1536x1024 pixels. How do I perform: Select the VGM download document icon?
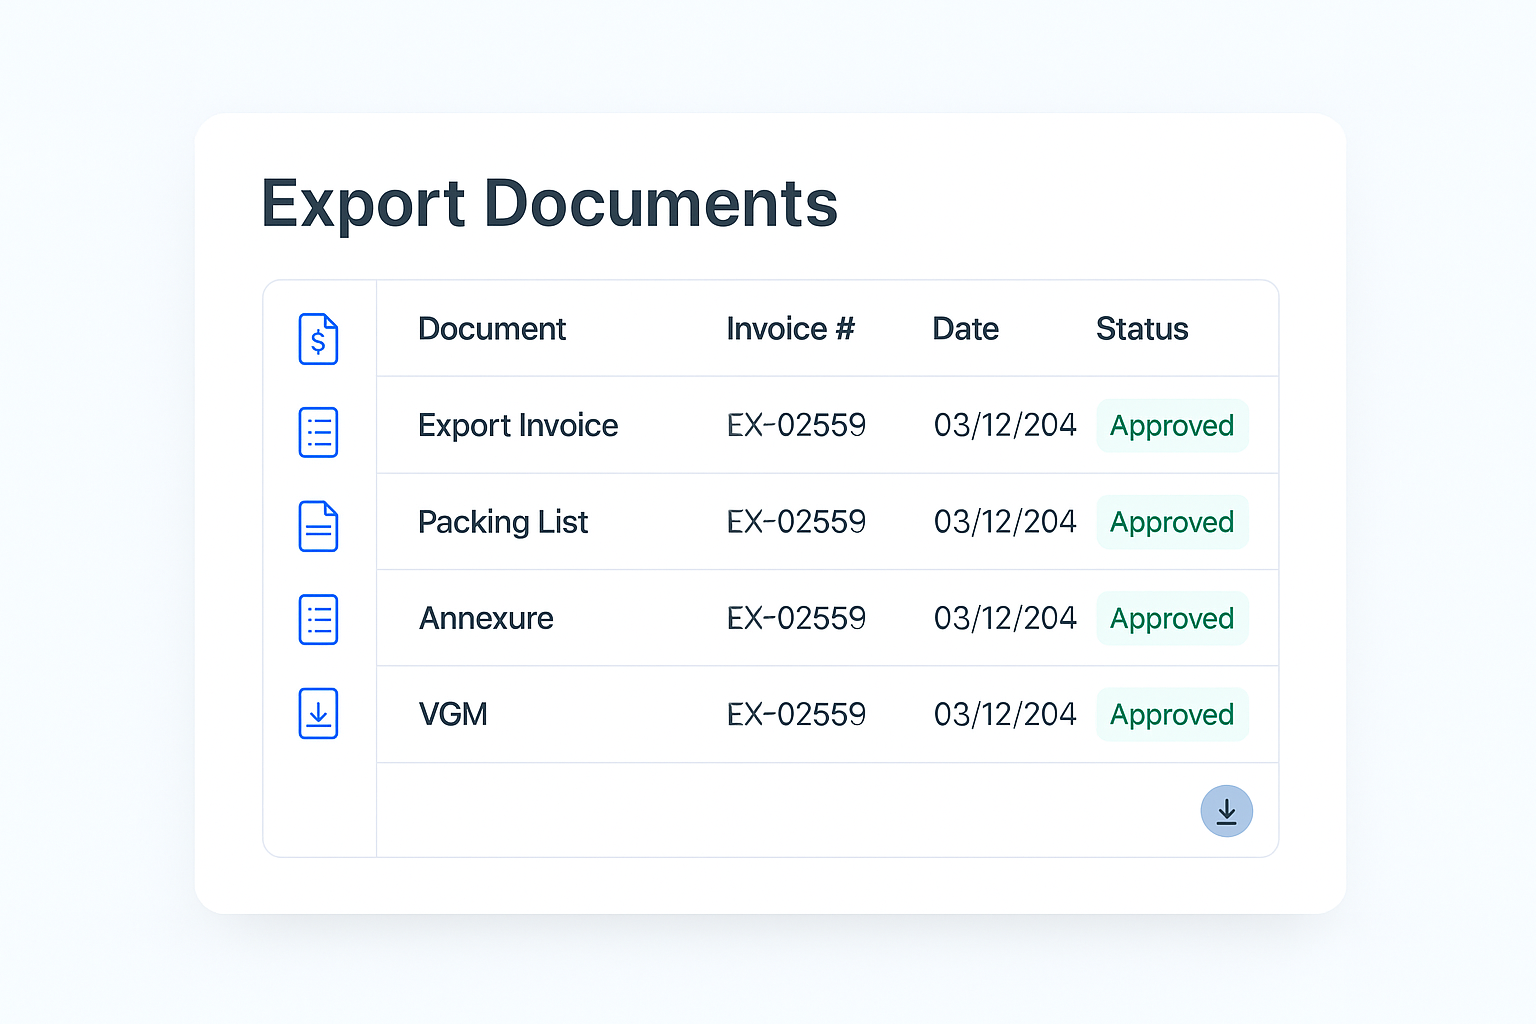pos(318,714)
